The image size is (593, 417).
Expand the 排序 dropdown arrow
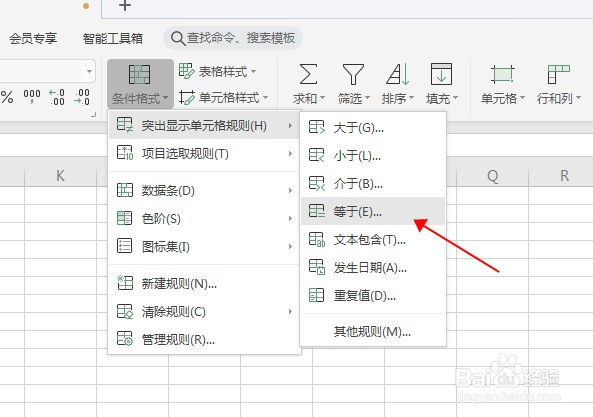[411, 98]
